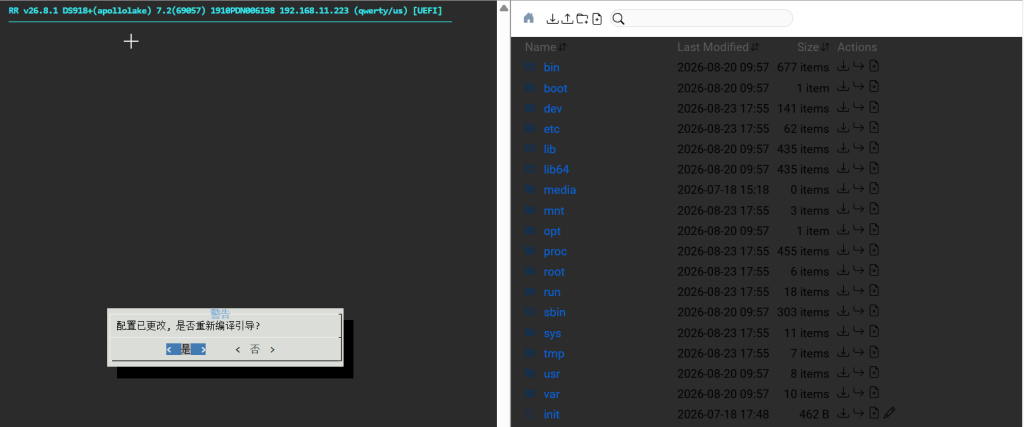1024x427 pixels.
Task: Sort files by Size column
Action: coord(813,47)
